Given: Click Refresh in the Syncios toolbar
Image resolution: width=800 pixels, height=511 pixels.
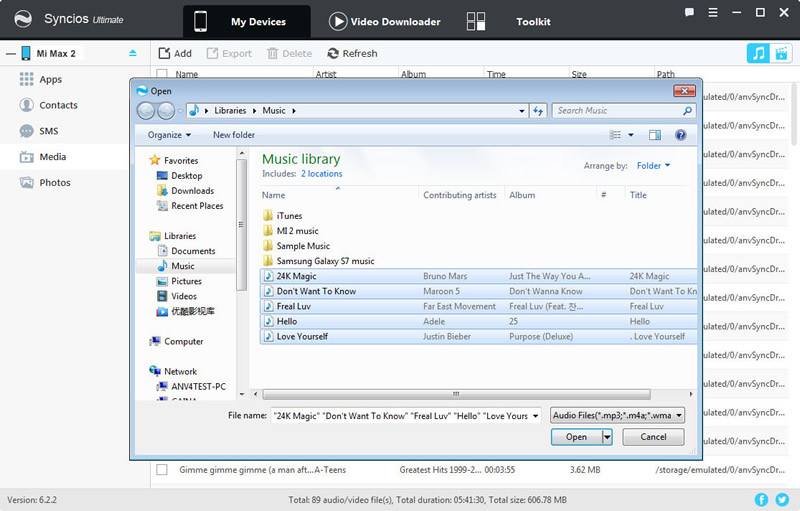Looking at the screenshot, I should [352, 53].
